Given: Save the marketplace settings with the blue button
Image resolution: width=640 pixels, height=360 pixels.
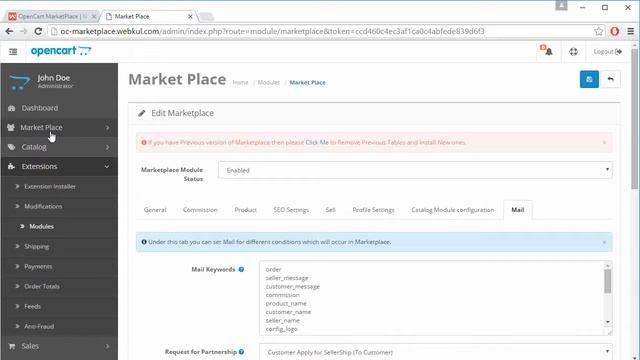Looking at the screenshot, I should [589, 79].
